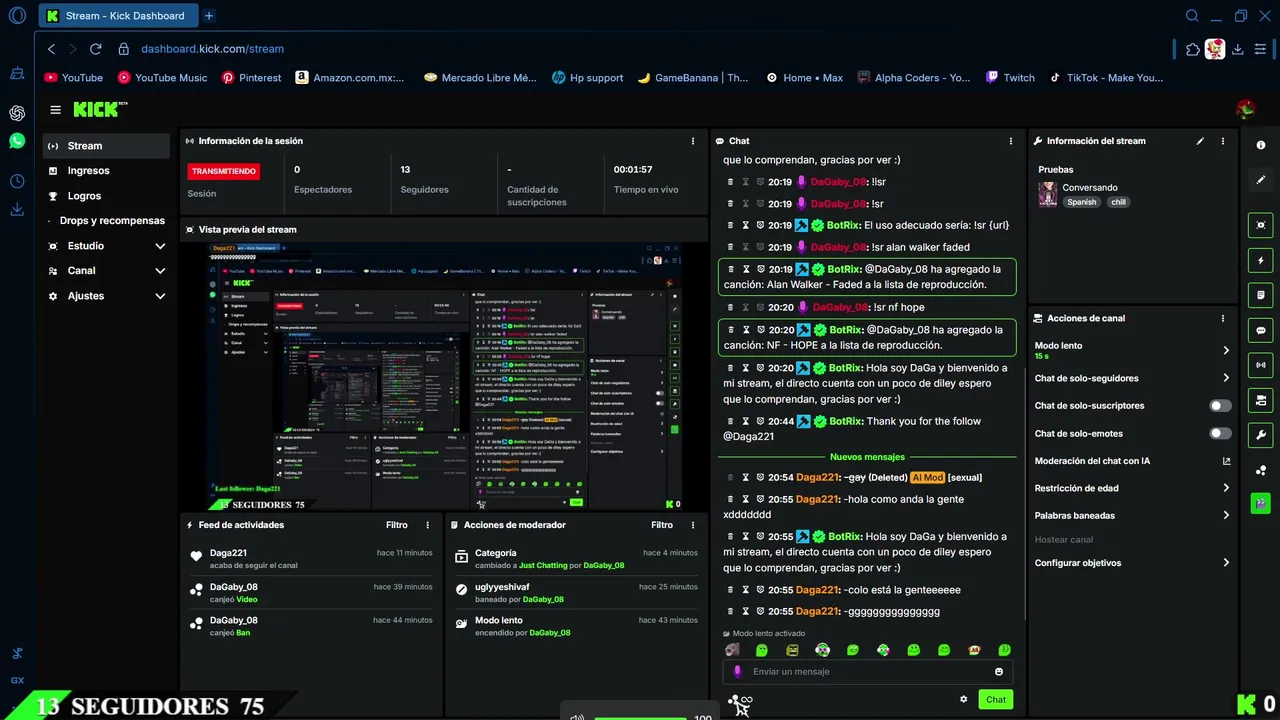Click lightning bolt icon in right toolbar
The width and height of the screenshot is (1280, 720).
(x=1260, y=260)
